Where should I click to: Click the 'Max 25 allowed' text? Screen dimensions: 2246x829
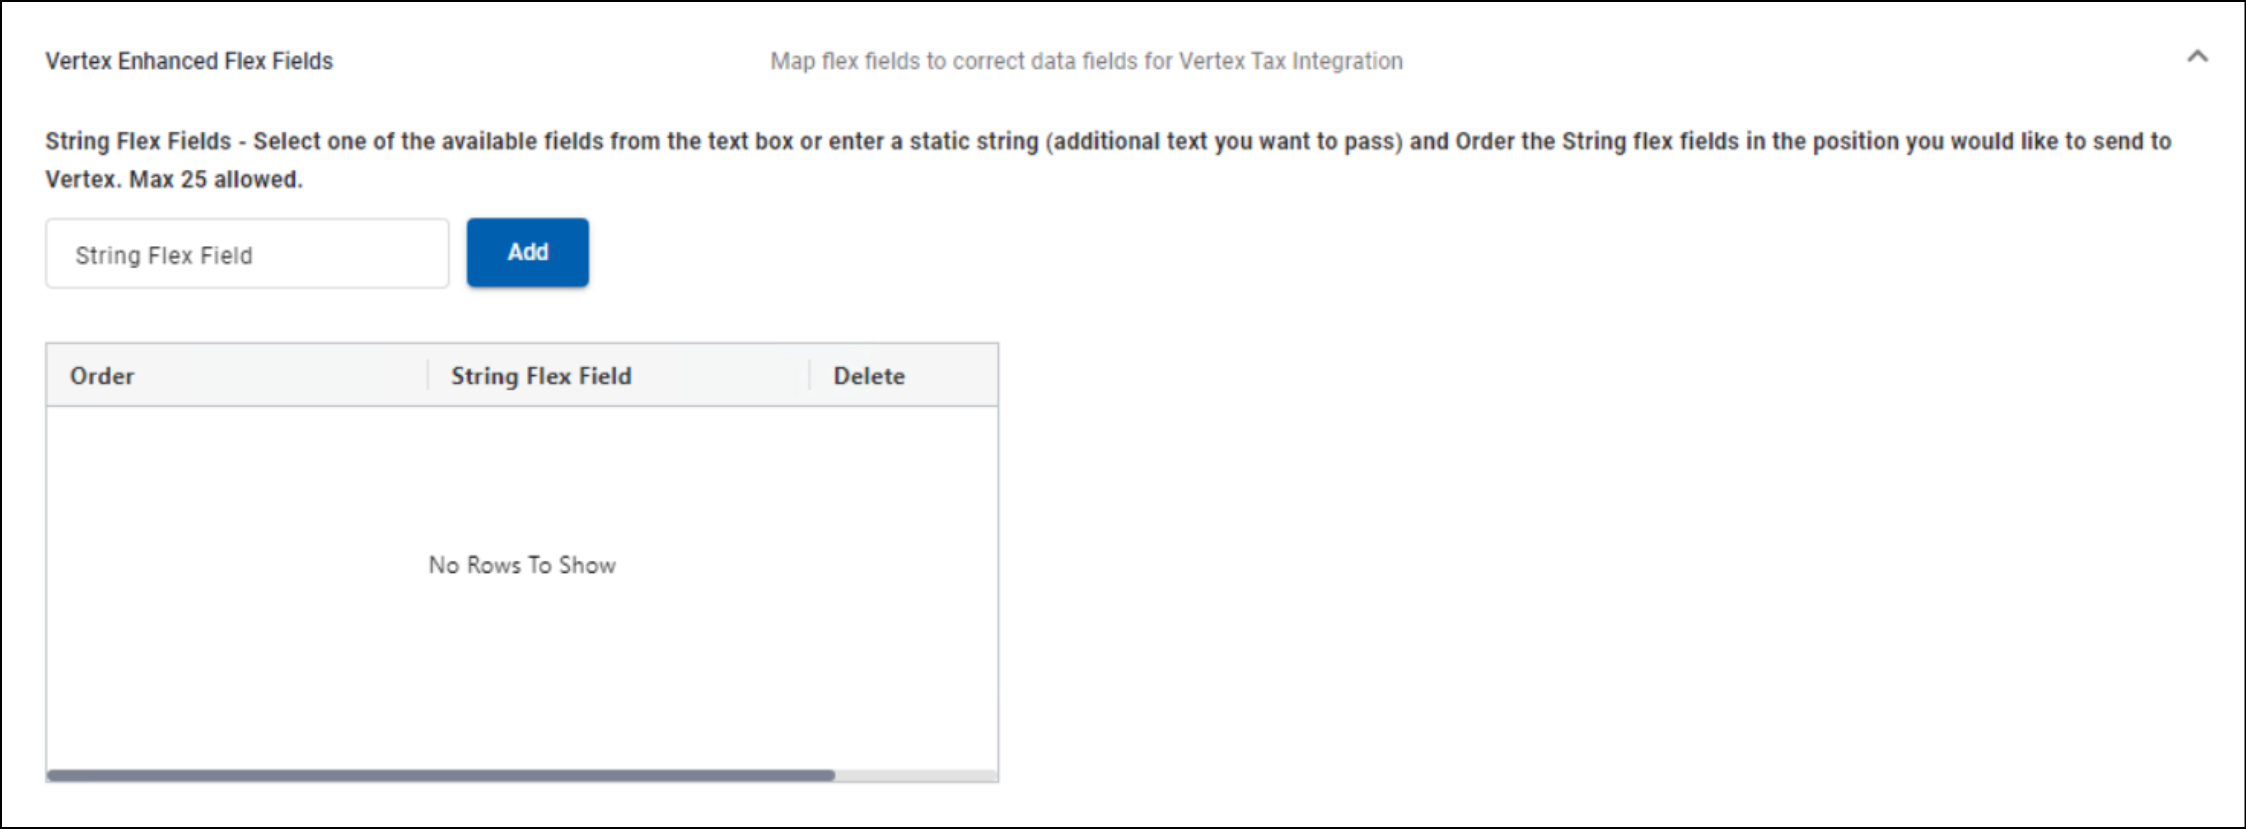[215, 180]
